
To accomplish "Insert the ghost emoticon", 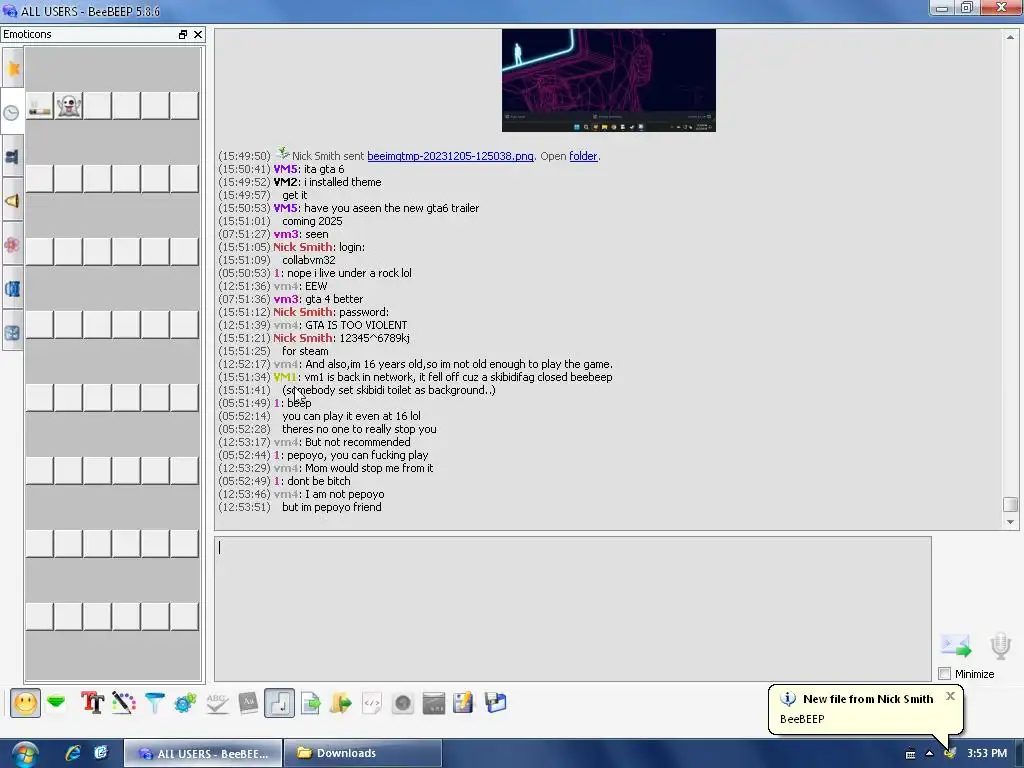I will click(x=69, y=106).
